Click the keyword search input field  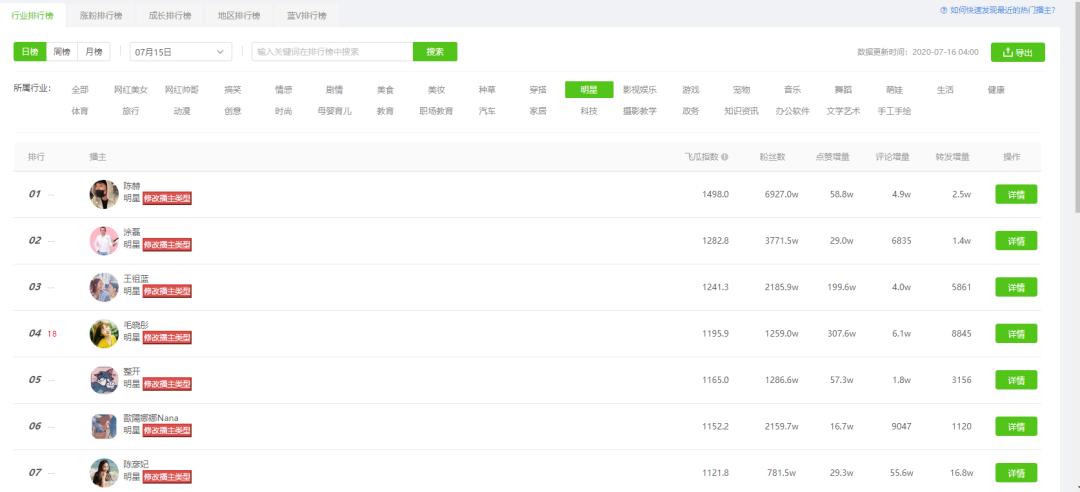[332, 52]
